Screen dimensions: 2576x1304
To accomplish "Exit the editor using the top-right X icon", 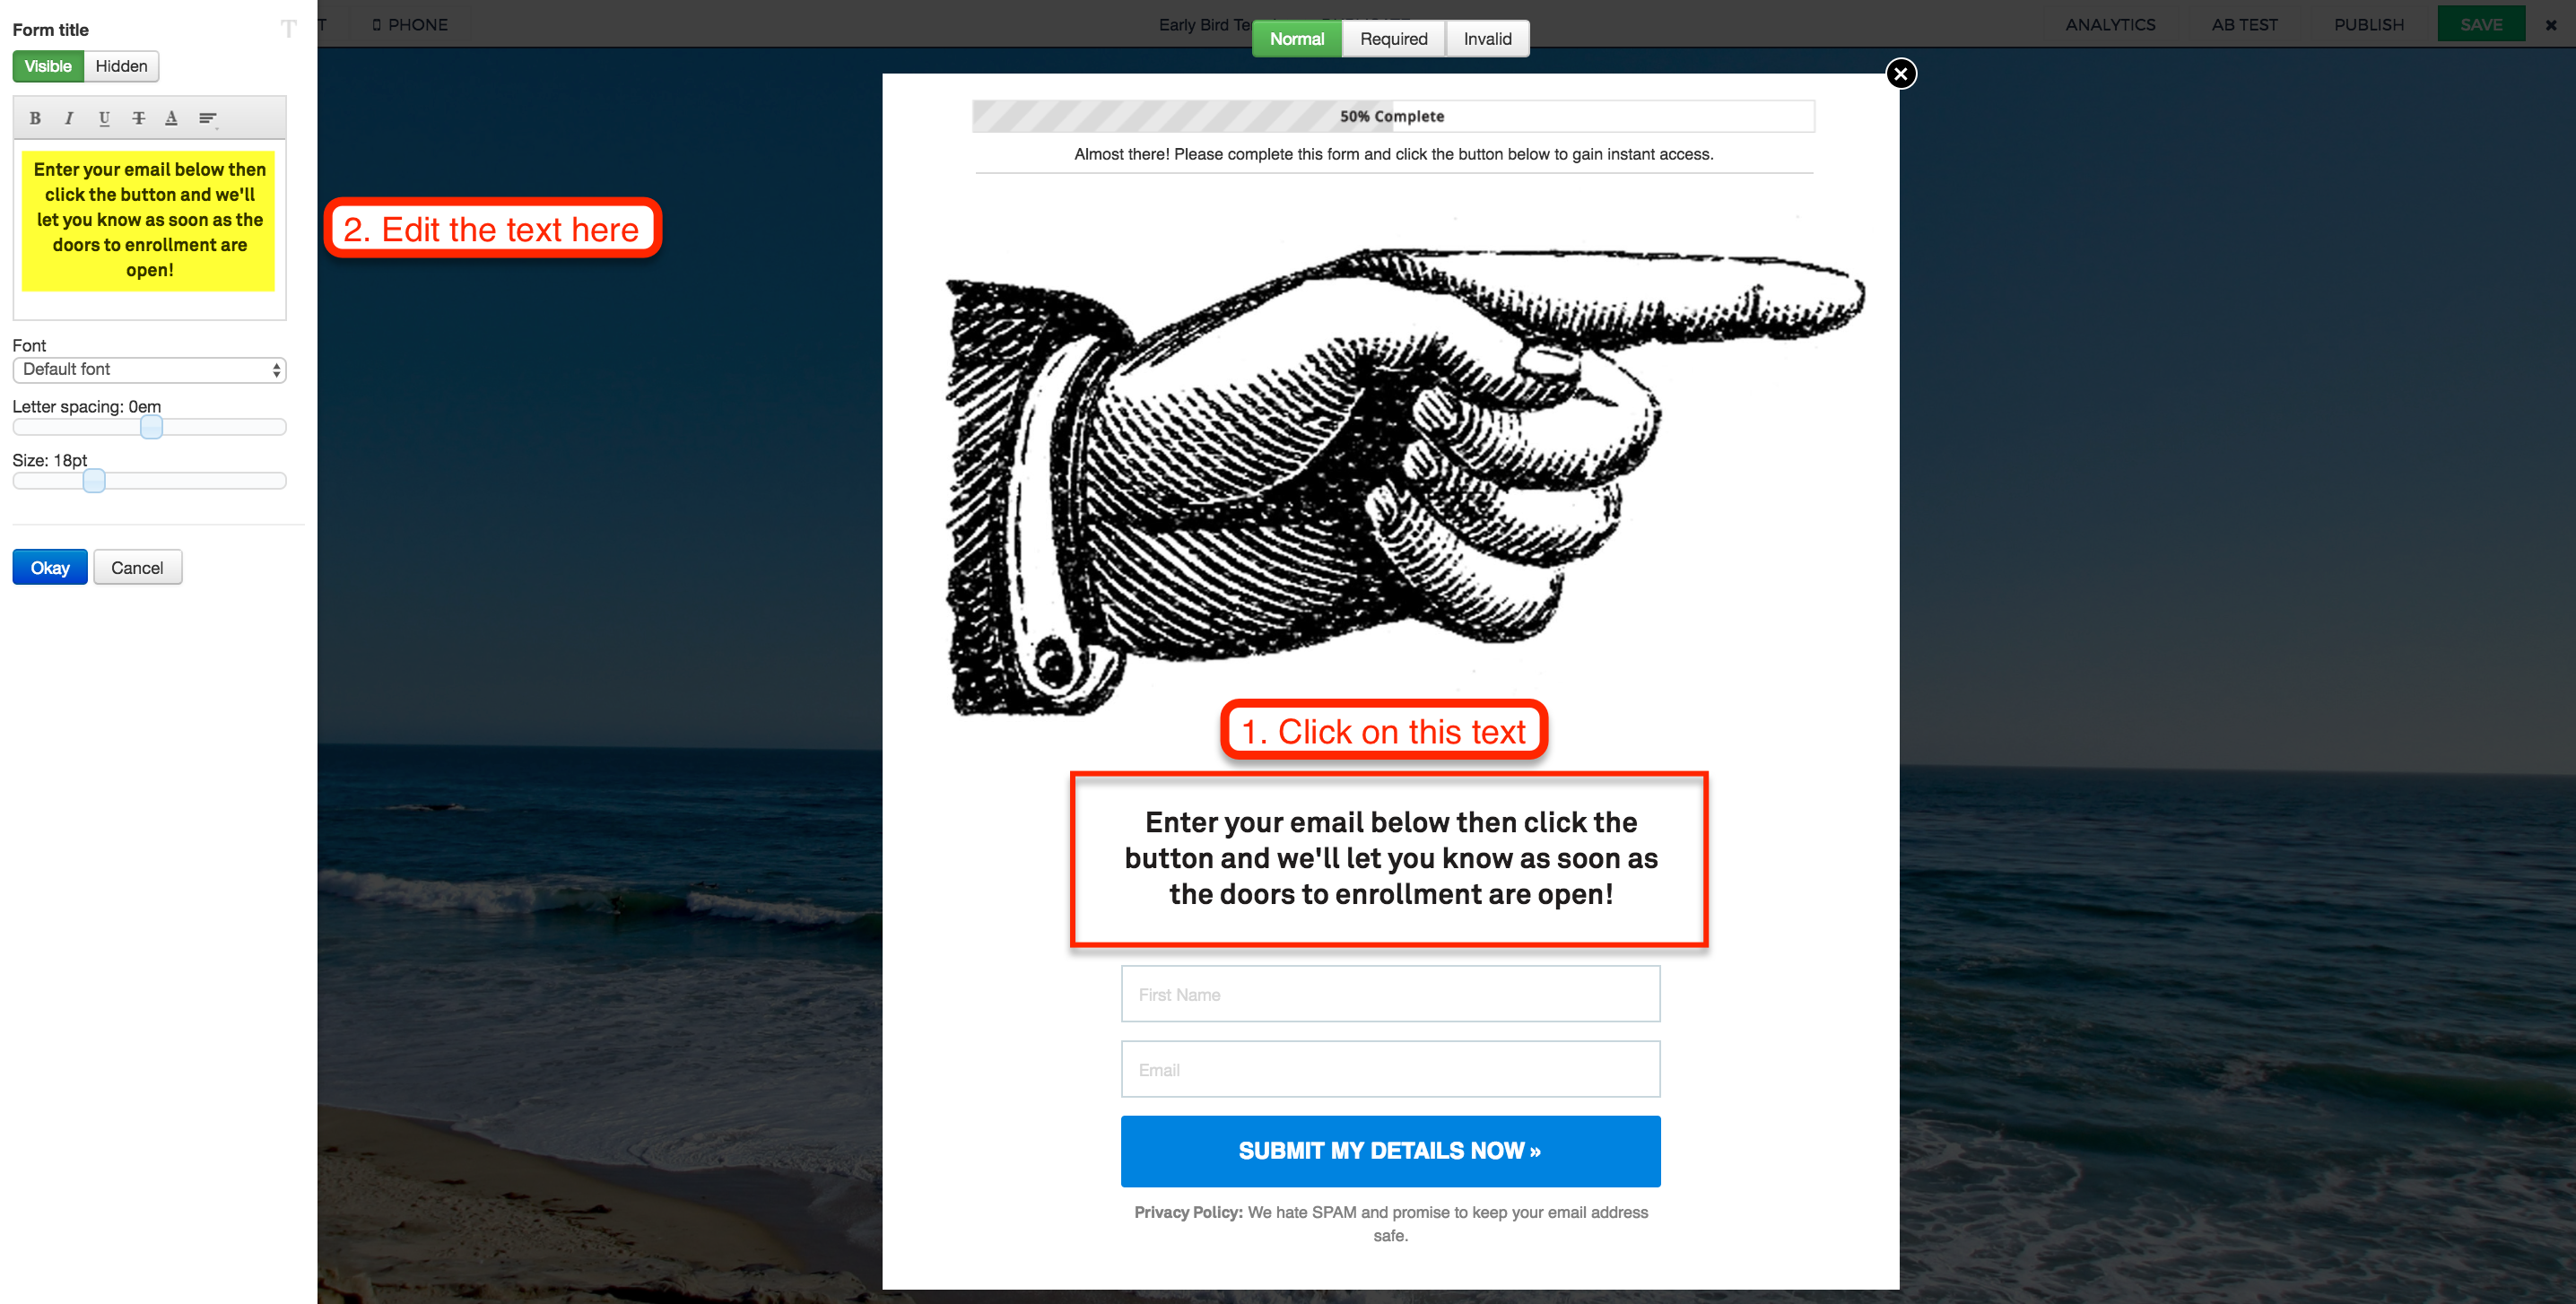I will pyautogui.click(x=2551, y=25).
